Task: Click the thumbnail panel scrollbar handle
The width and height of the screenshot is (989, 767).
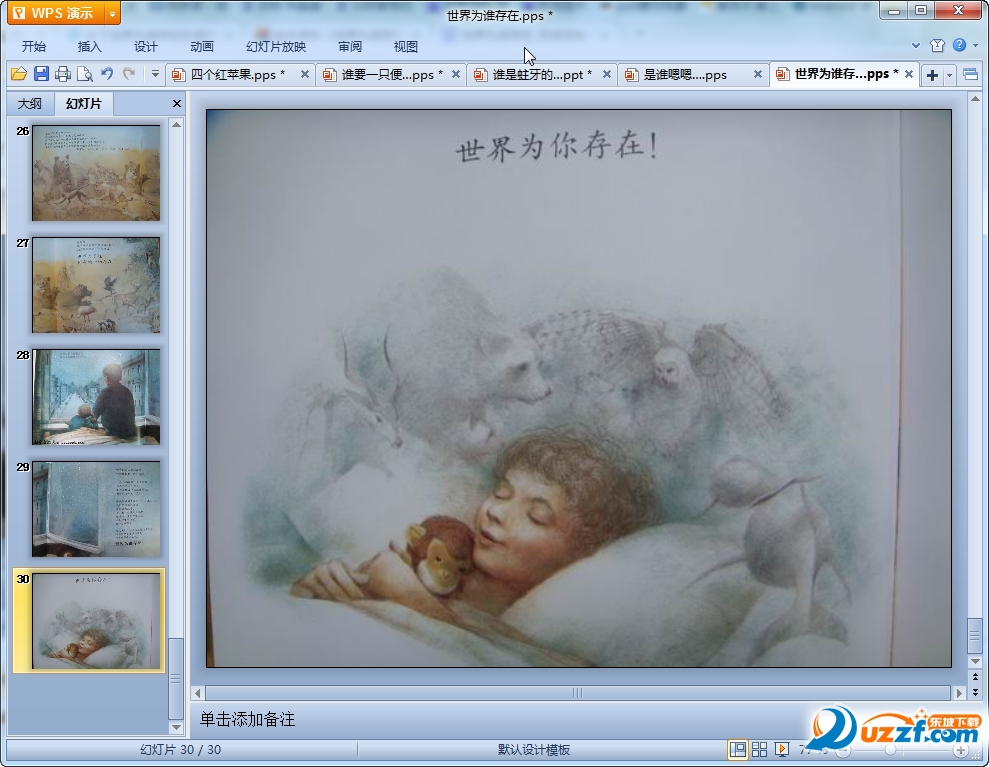Action: pyautogui.click(x=177, y=679)
